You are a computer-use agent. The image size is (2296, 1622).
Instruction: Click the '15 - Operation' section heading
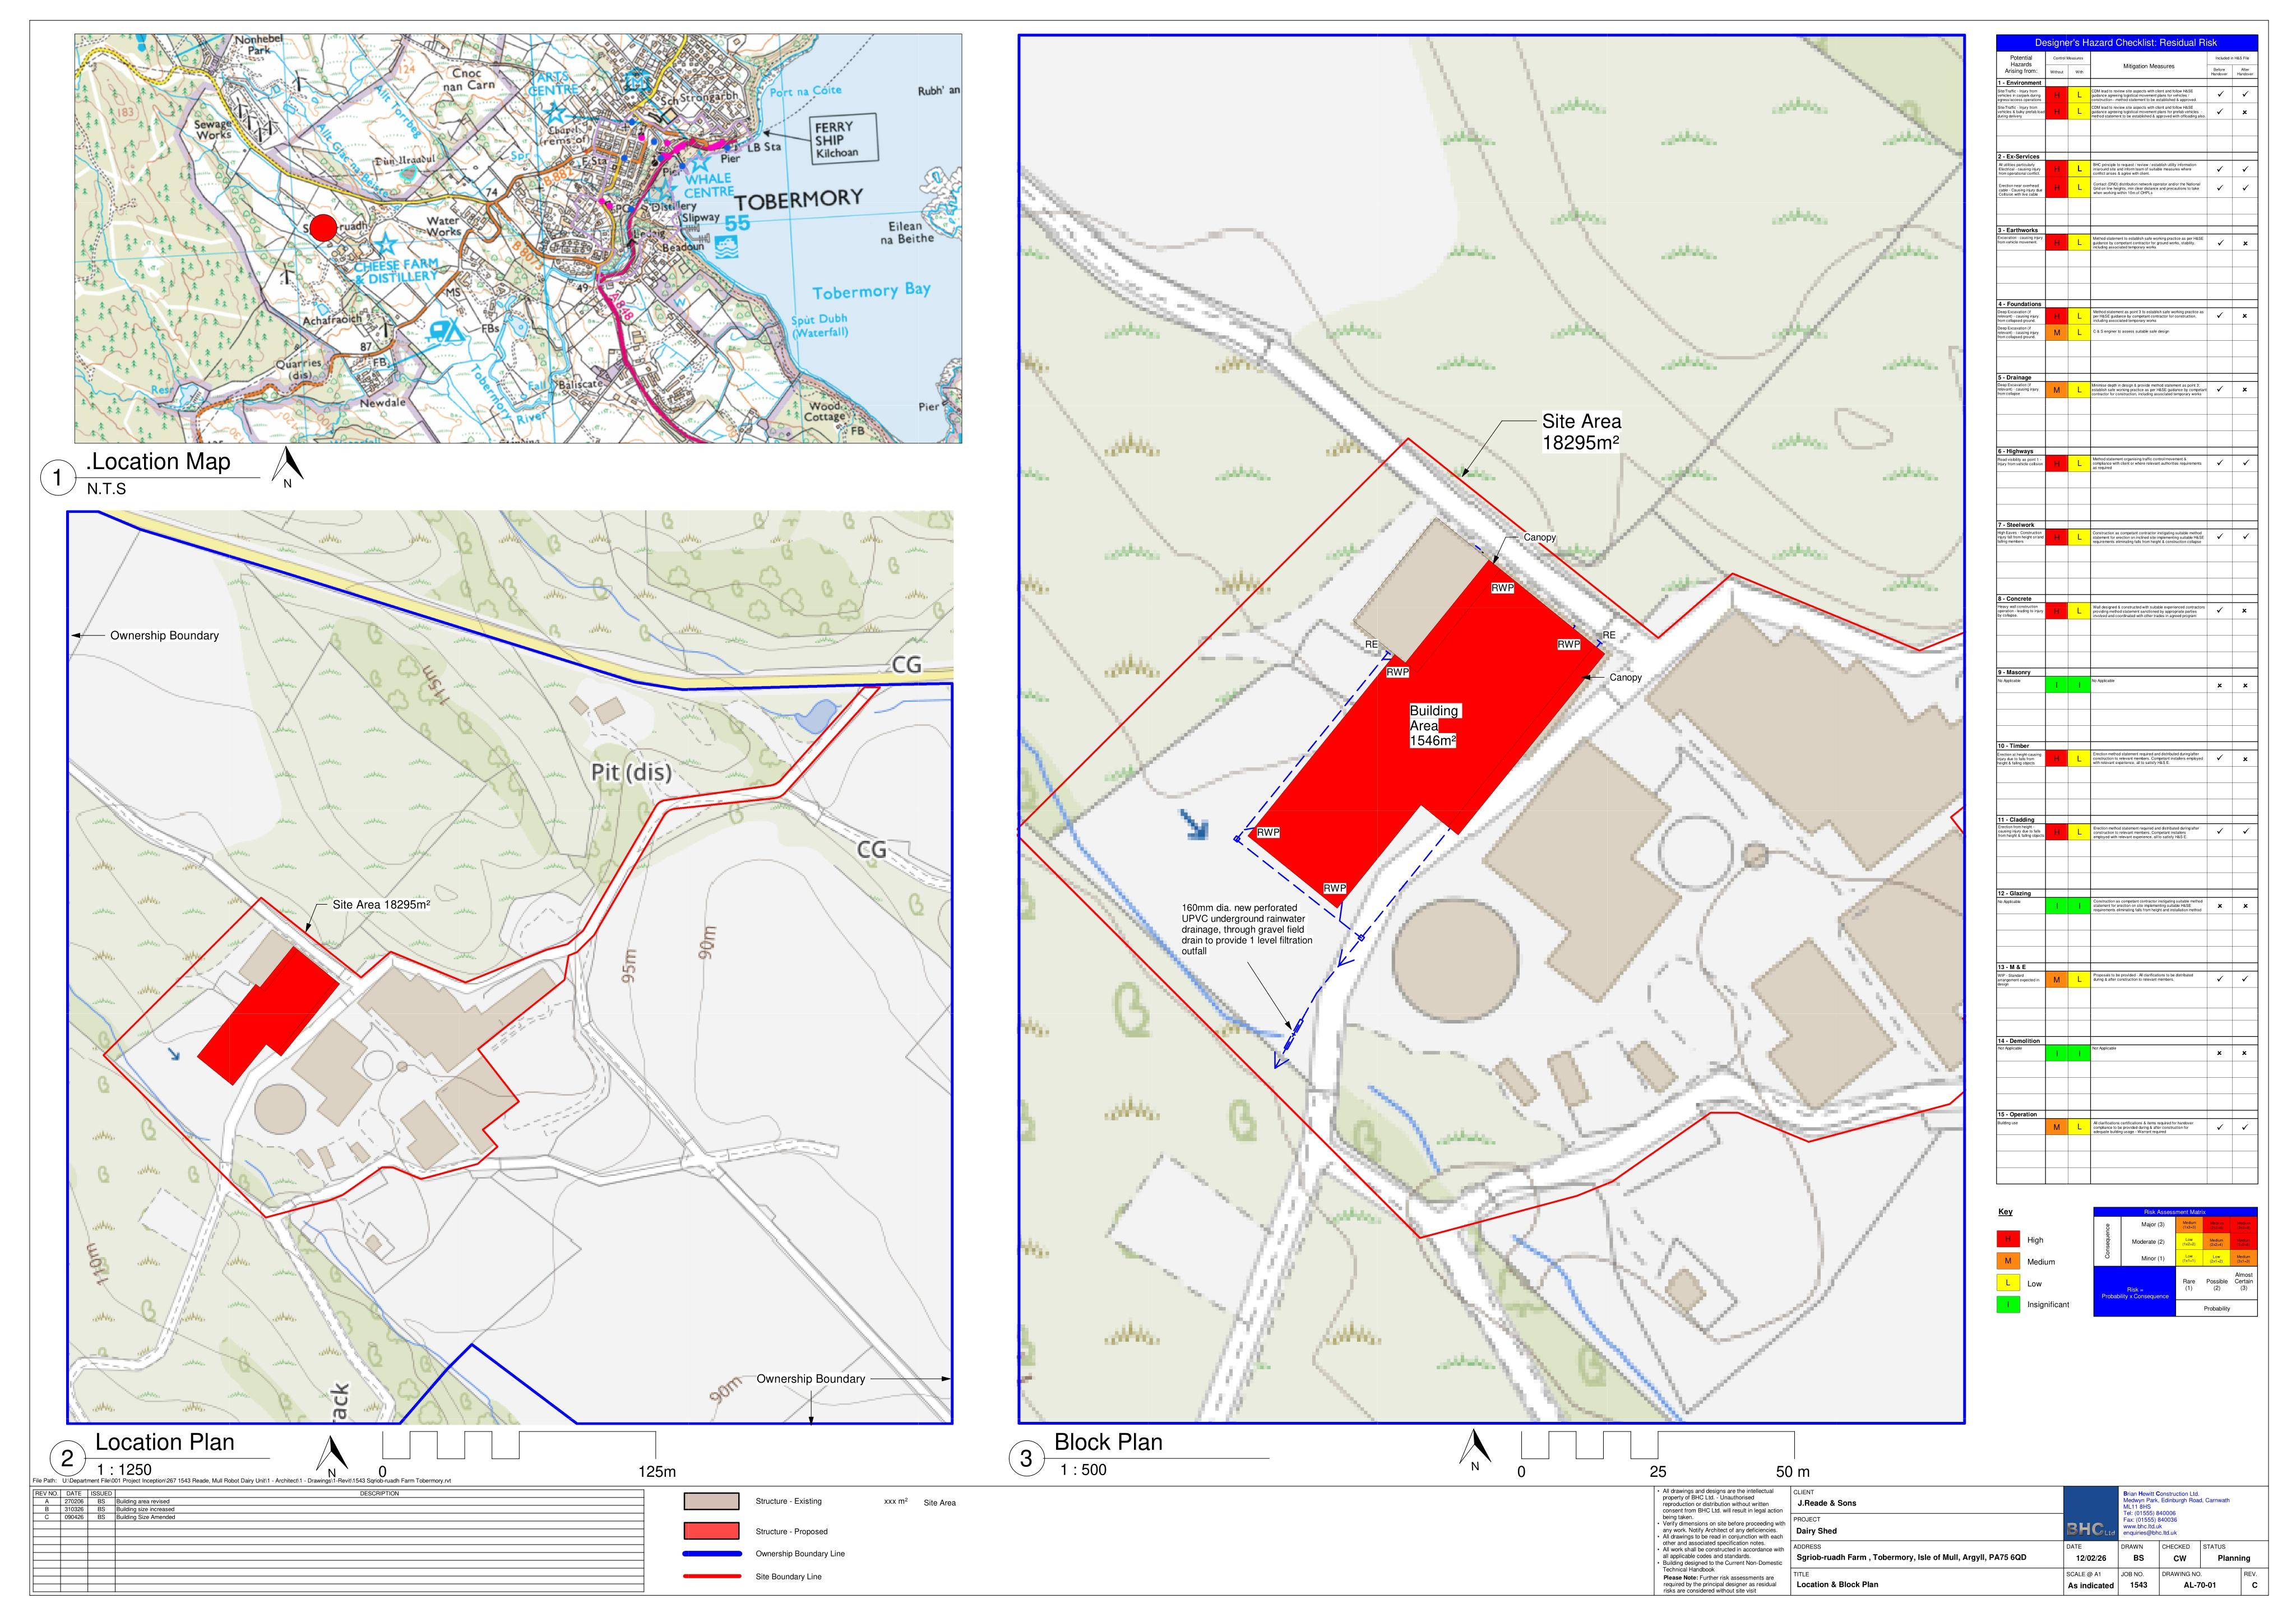(2018, 1114)
